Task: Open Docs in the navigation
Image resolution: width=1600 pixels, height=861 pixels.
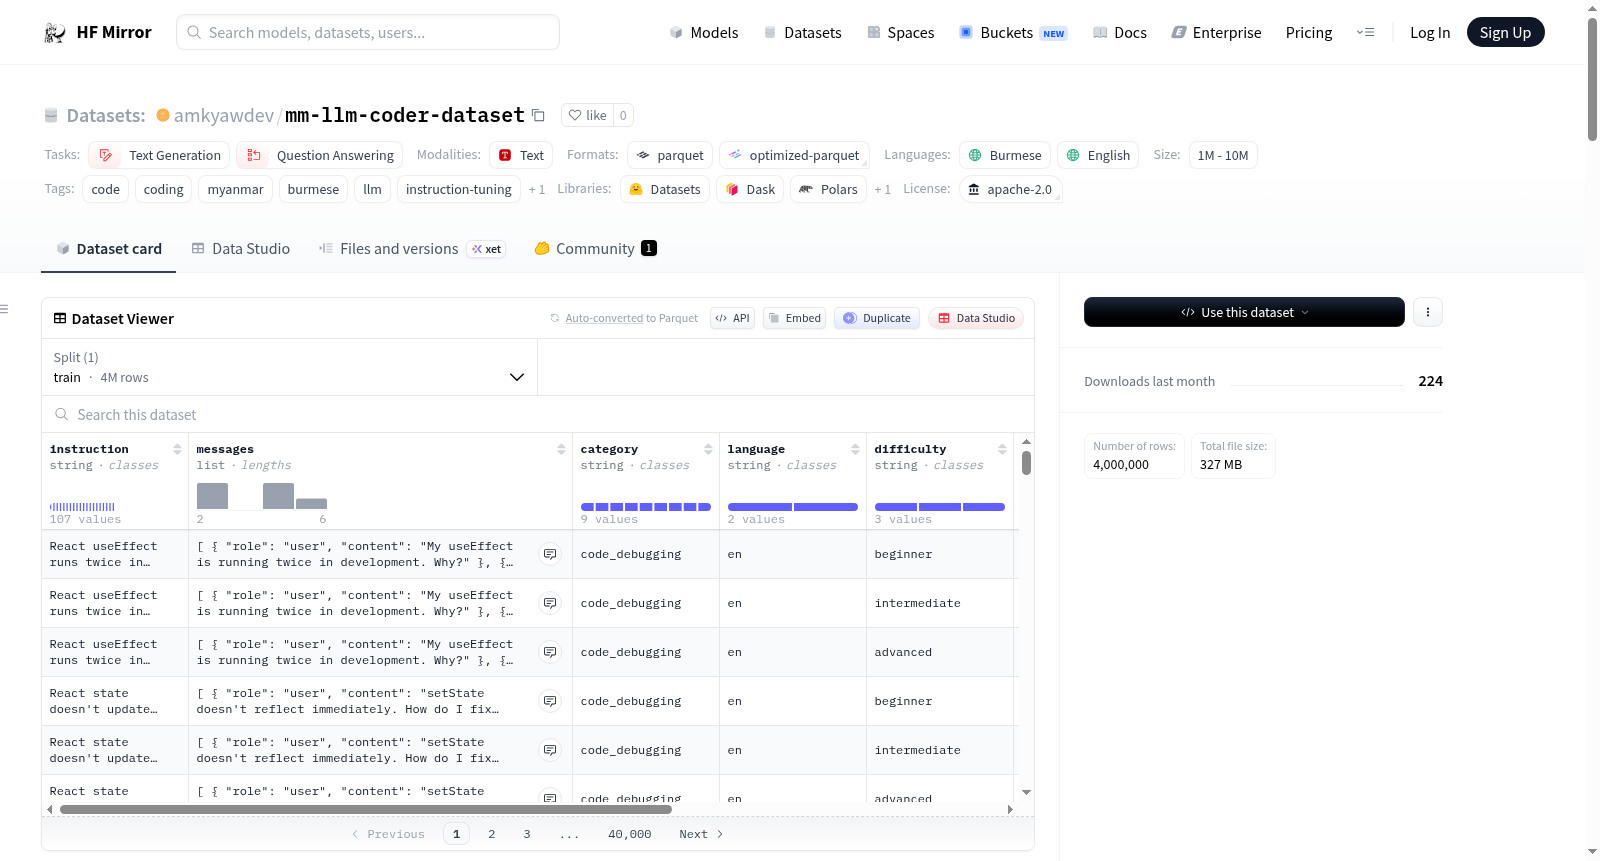Action: pyautogui.click(x=1120, y=33)
